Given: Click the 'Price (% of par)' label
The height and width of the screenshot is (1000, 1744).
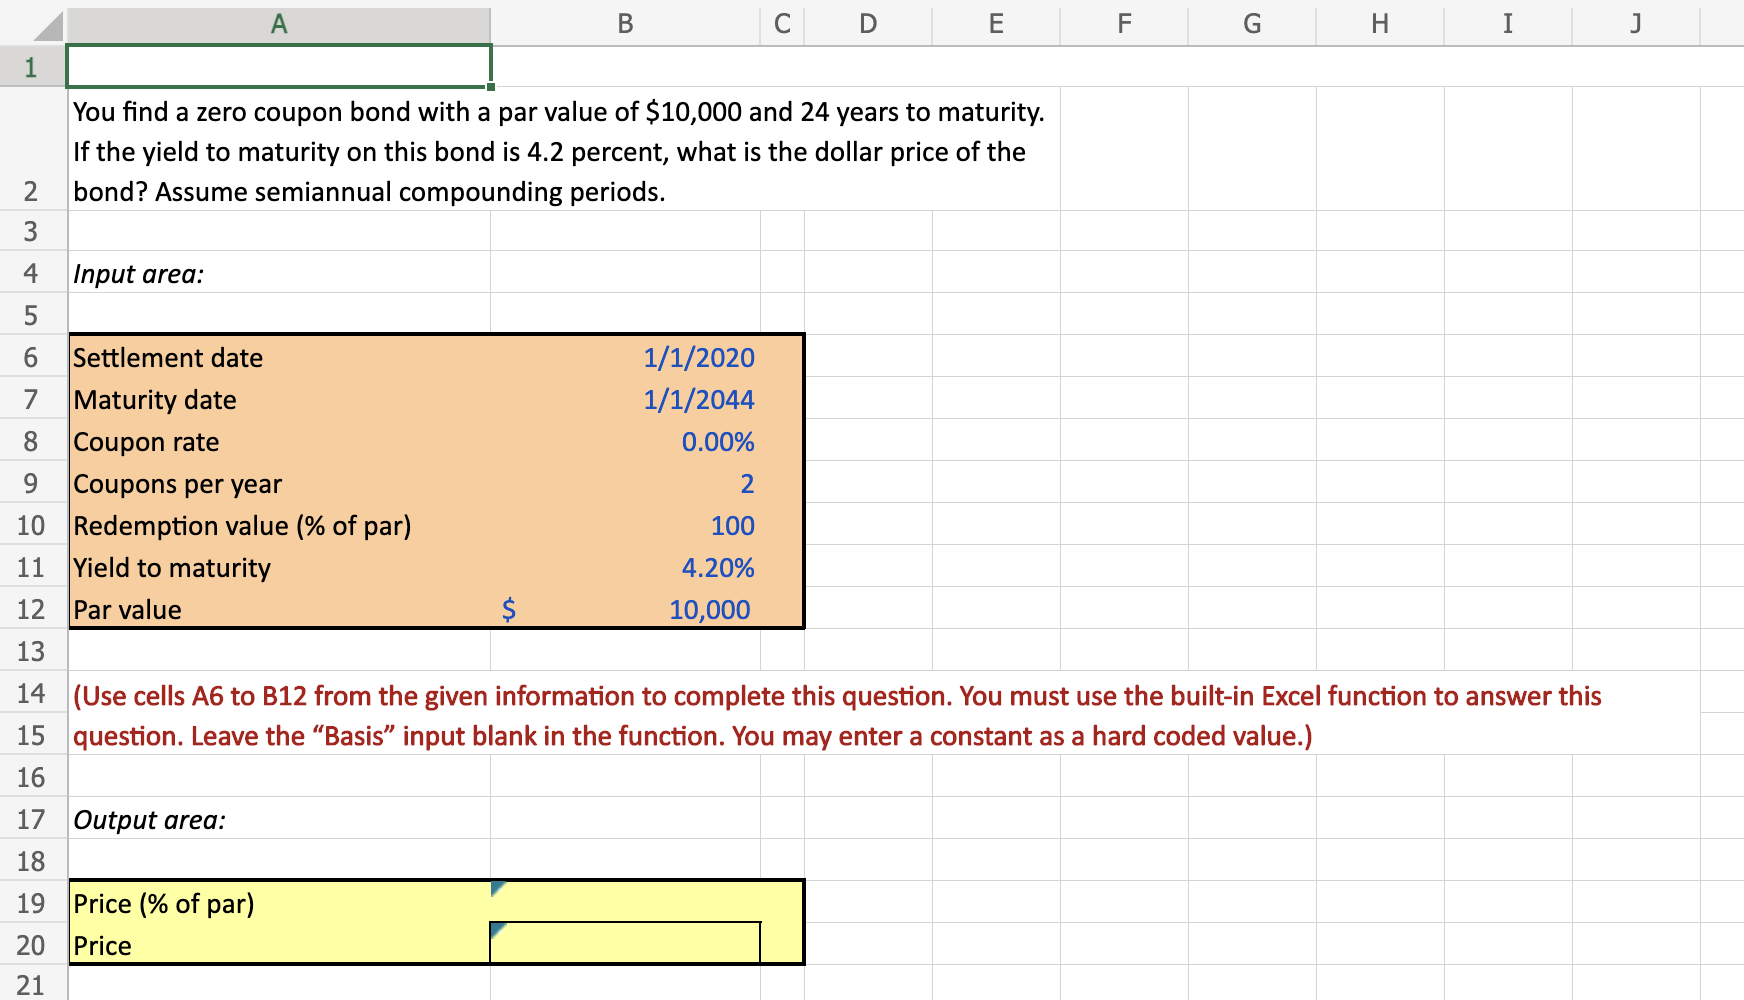Looking at the screenshot, I should 163,904.
